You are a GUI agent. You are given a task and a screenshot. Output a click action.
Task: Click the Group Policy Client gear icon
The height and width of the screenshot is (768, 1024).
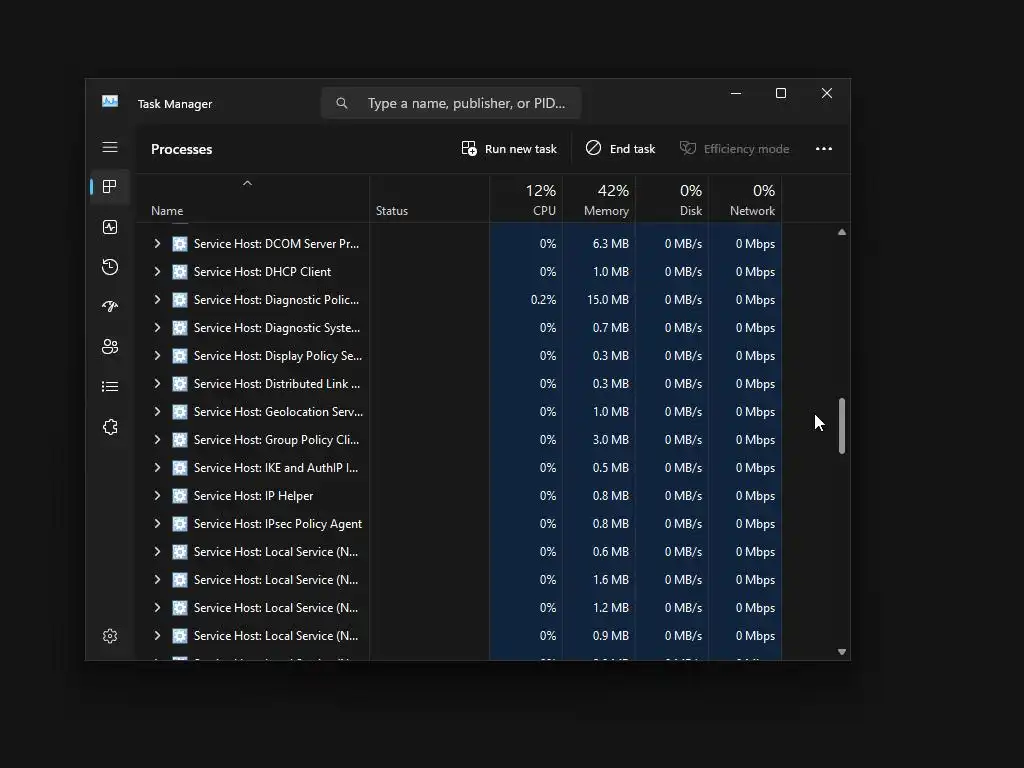(180, 440)
